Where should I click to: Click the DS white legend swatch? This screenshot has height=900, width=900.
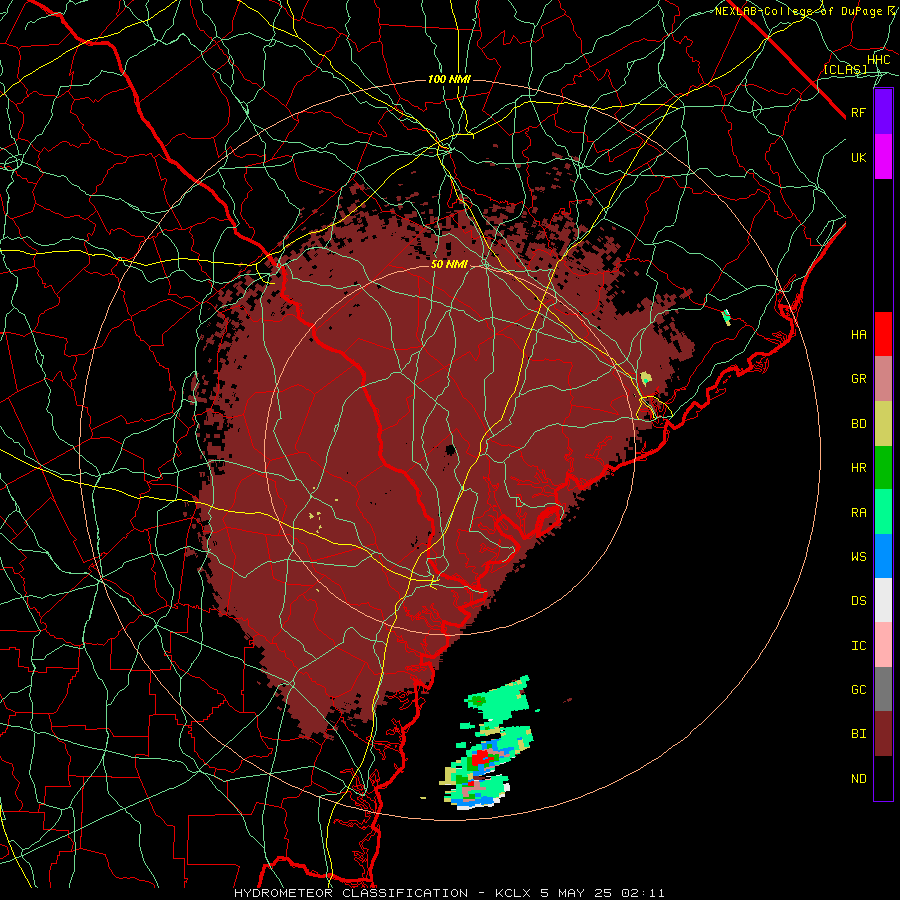click(883, 600)
